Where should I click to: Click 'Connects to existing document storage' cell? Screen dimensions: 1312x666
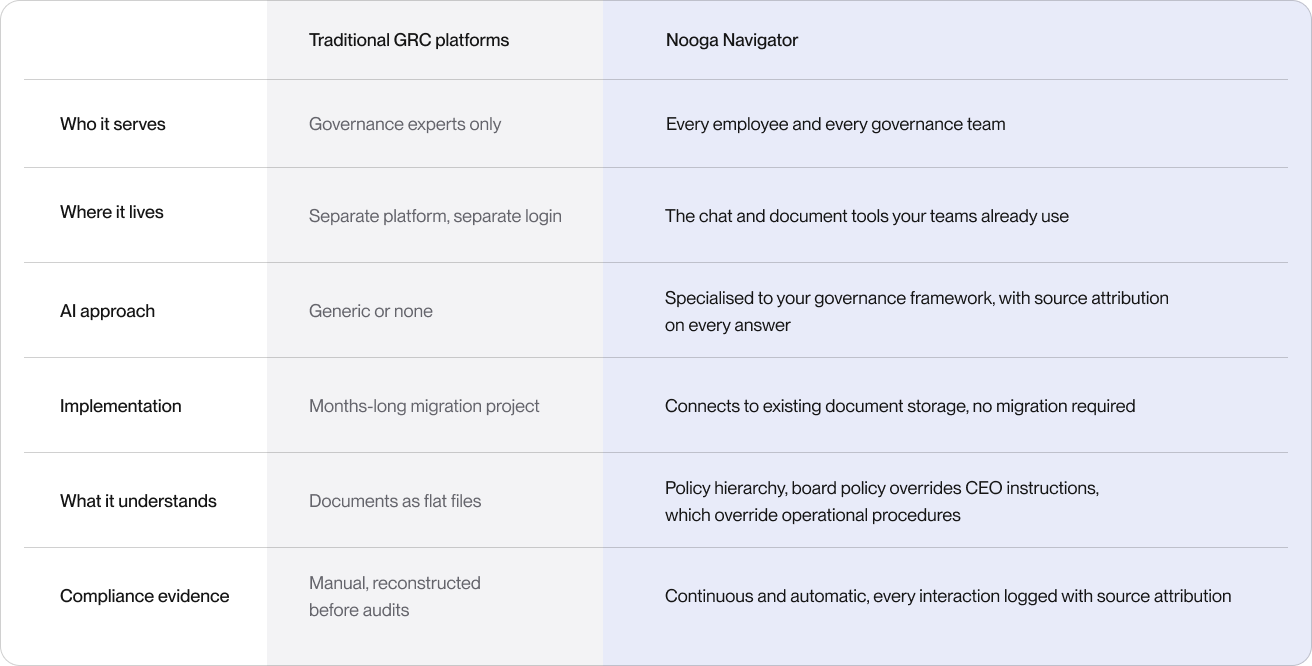[900, 406]
